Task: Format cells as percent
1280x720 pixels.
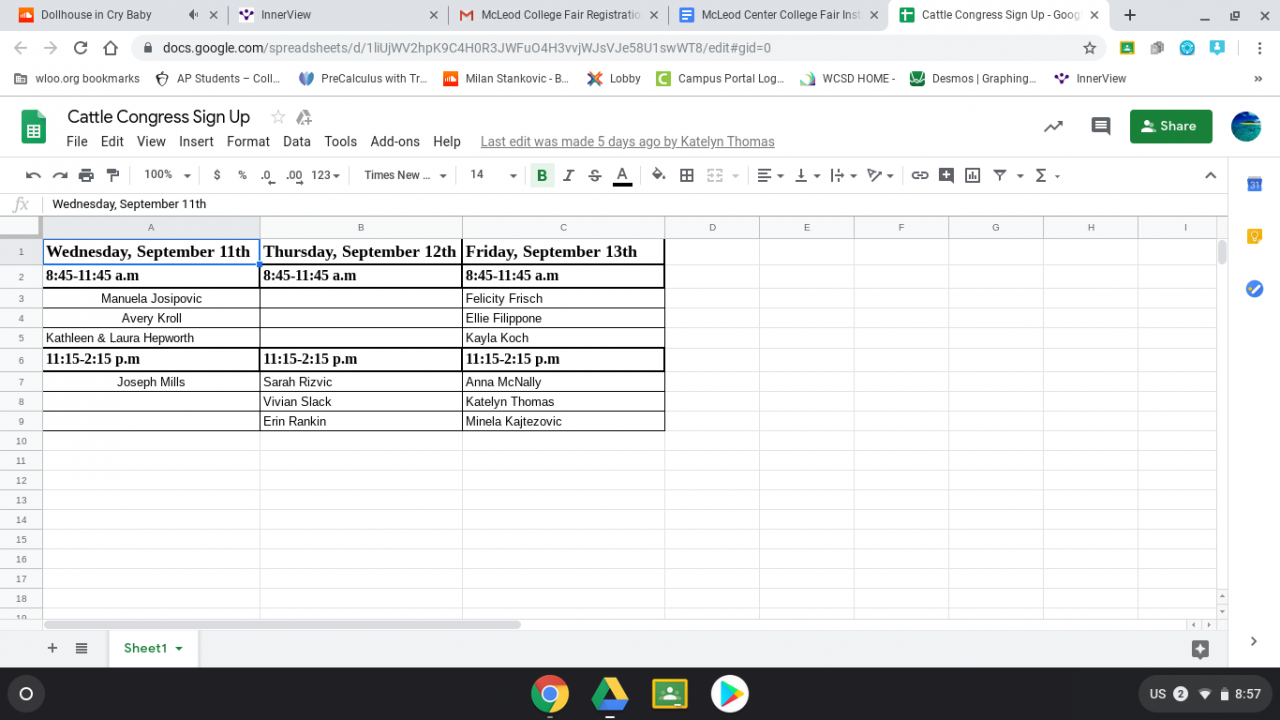Action: 242,175
